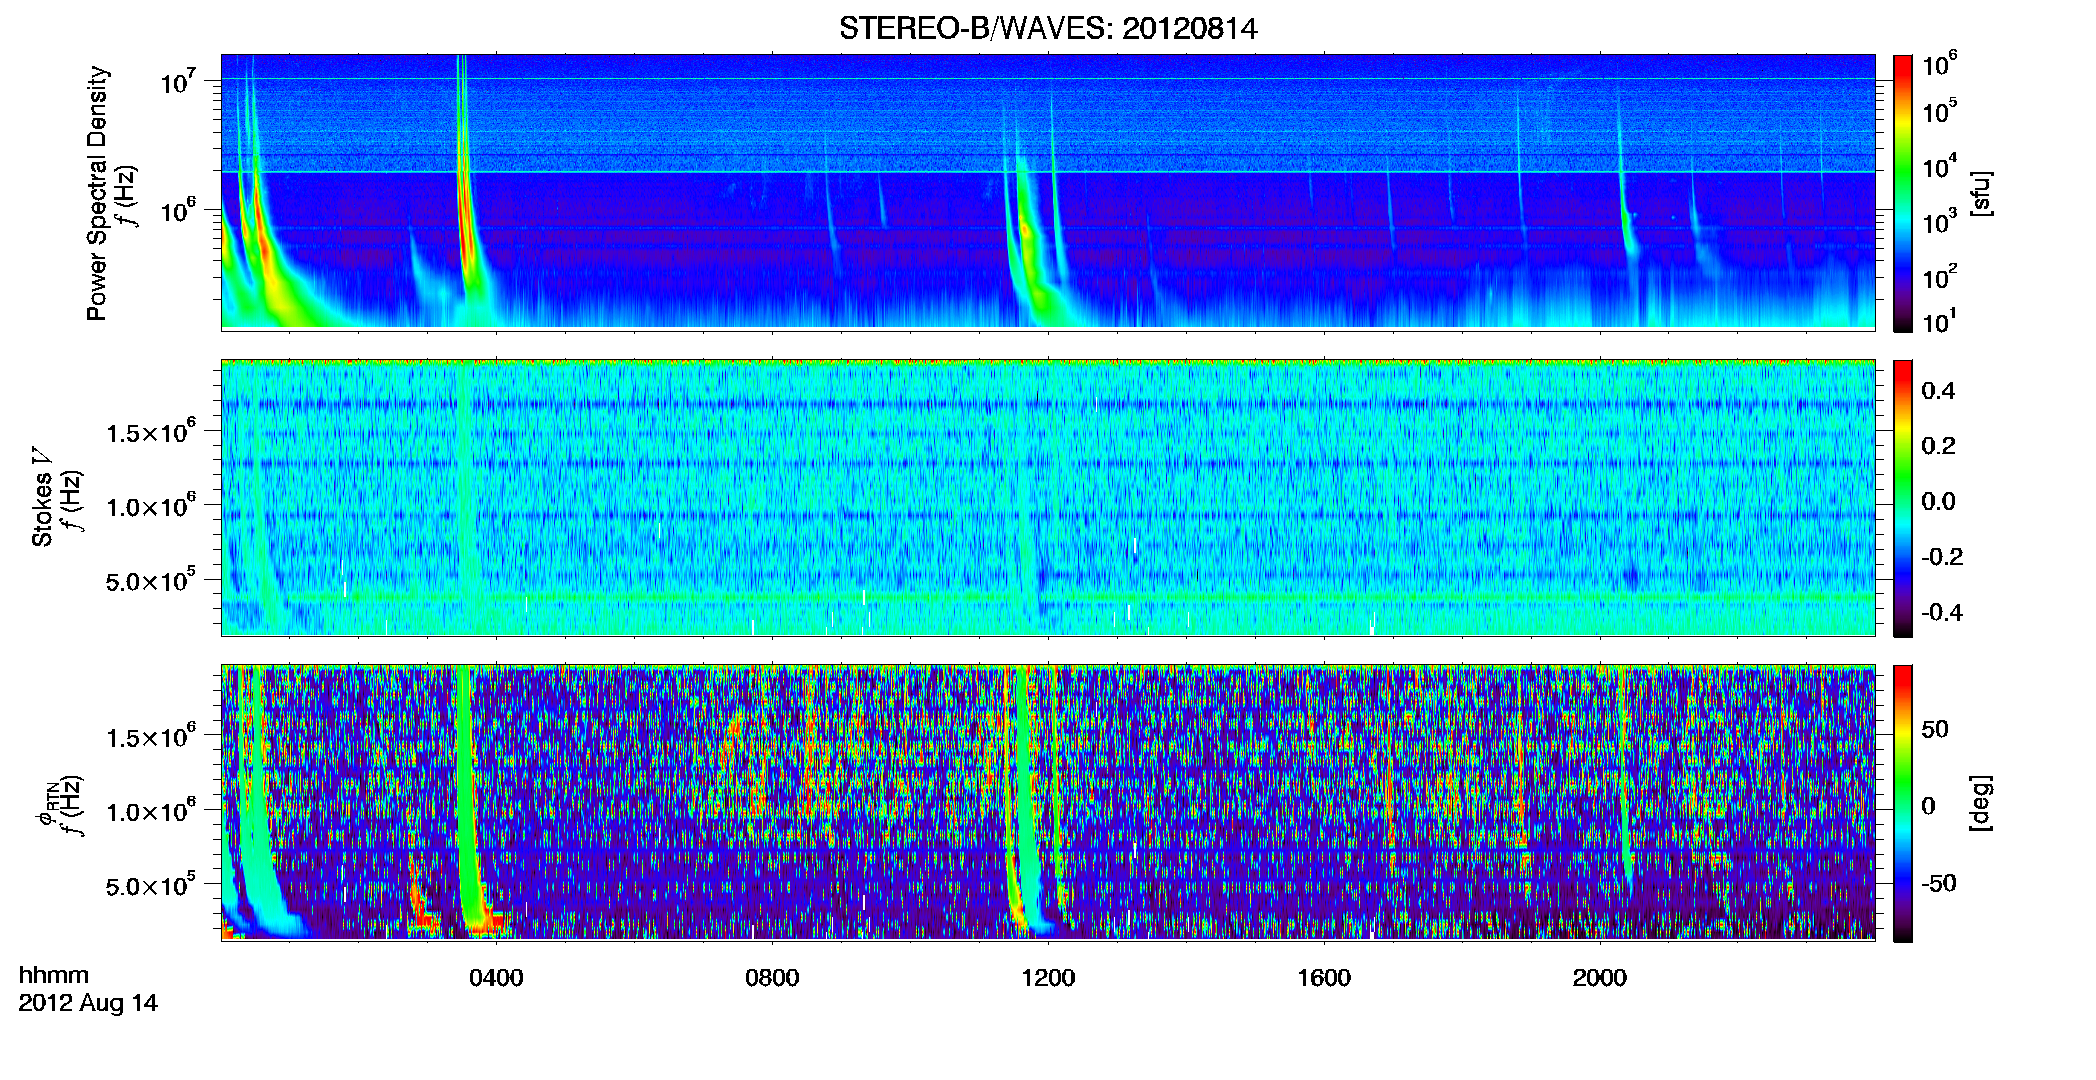The width and height of the screenshot is (2096, 1080).
Task: Click the time tick label 1200
Action: pos(1048,978)
